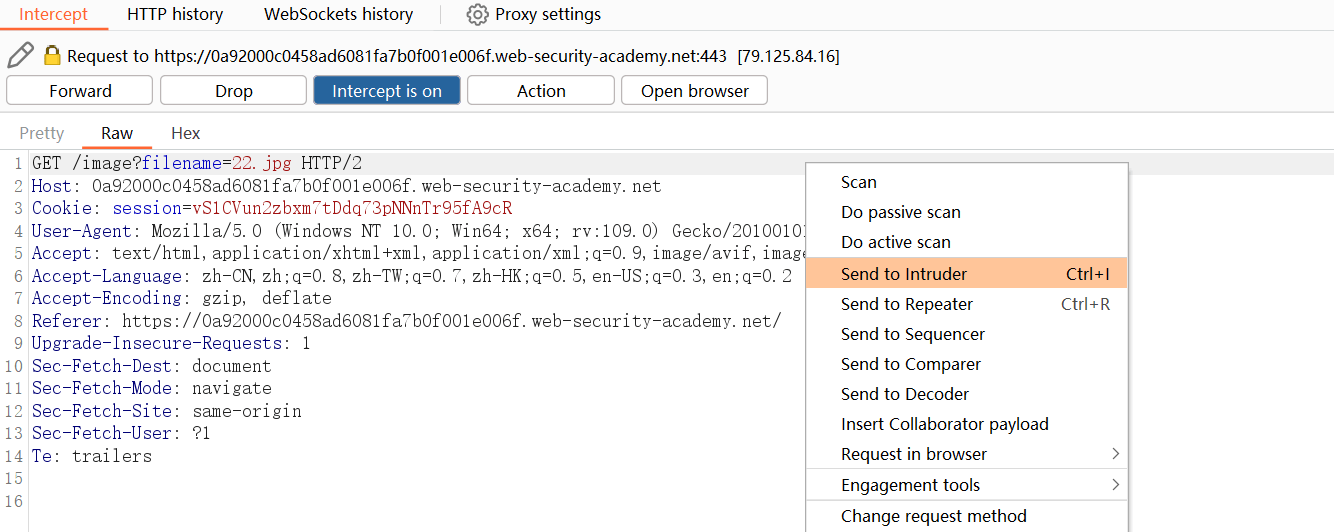This screenshot has height=532, width=1334.
Task: Click the Proxy settings gear icon
Action: [x=478, y=15]
